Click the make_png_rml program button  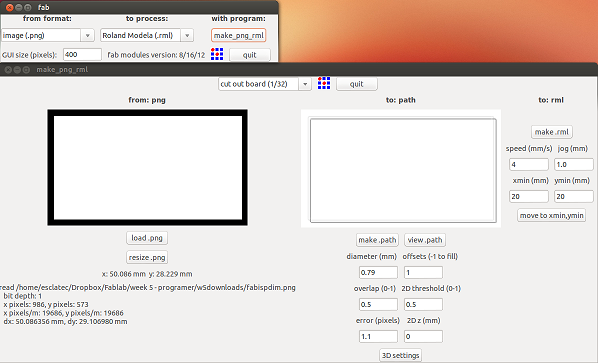(x=239, y=35)
